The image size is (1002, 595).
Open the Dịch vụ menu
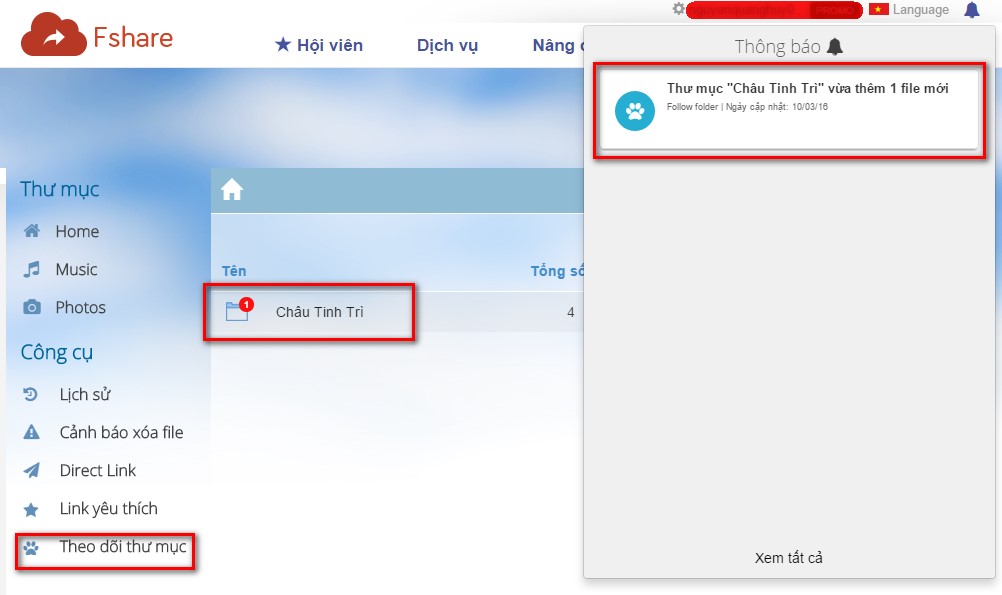pos(447,45)
